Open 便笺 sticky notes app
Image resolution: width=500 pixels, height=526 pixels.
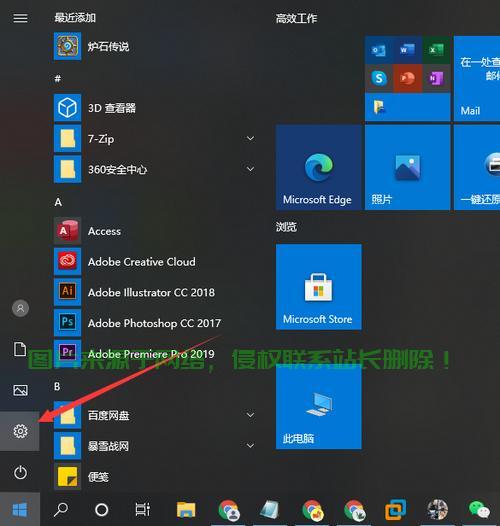[x=154, y=476]
